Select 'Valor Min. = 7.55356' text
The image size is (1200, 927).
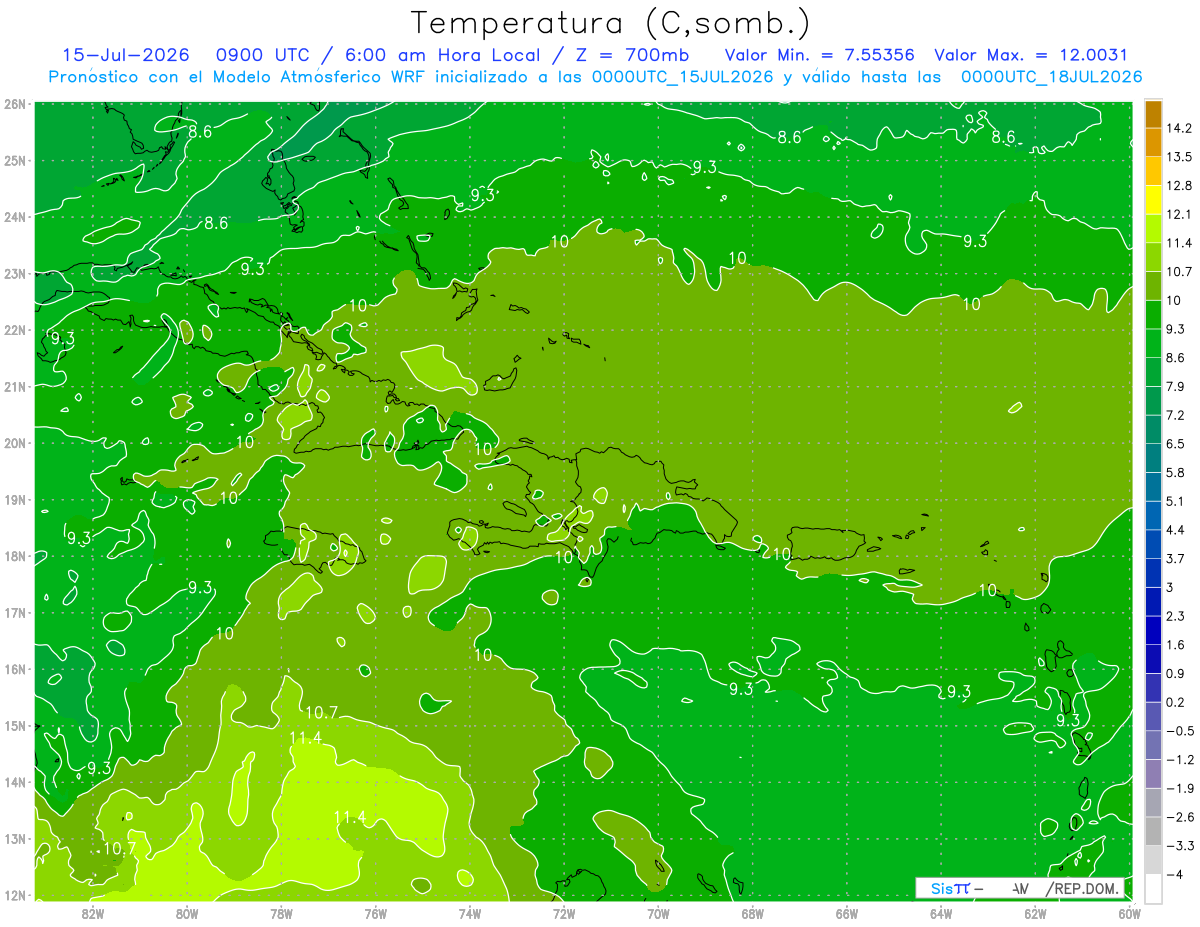click(819, 55)
